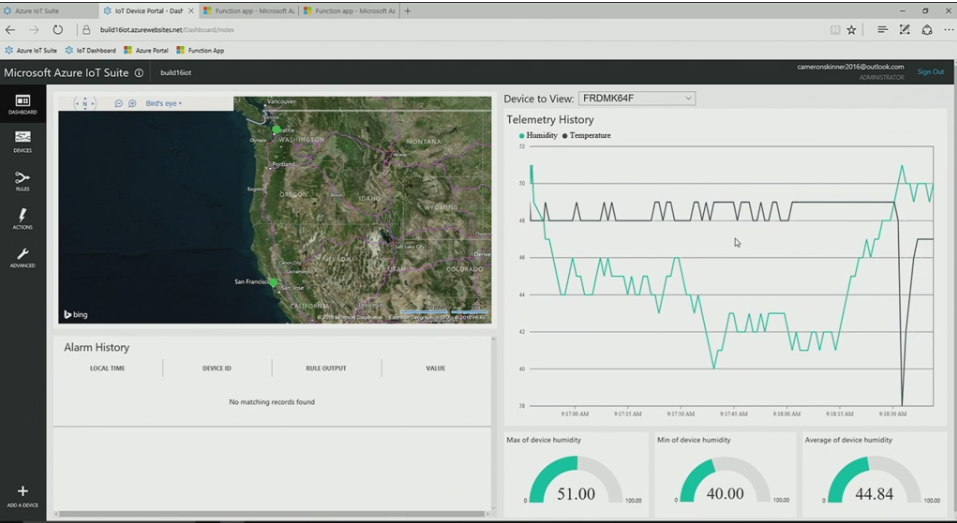This screenshot has height=523, width=957.
Task: Go back in the browser
Action: [10, 29]
